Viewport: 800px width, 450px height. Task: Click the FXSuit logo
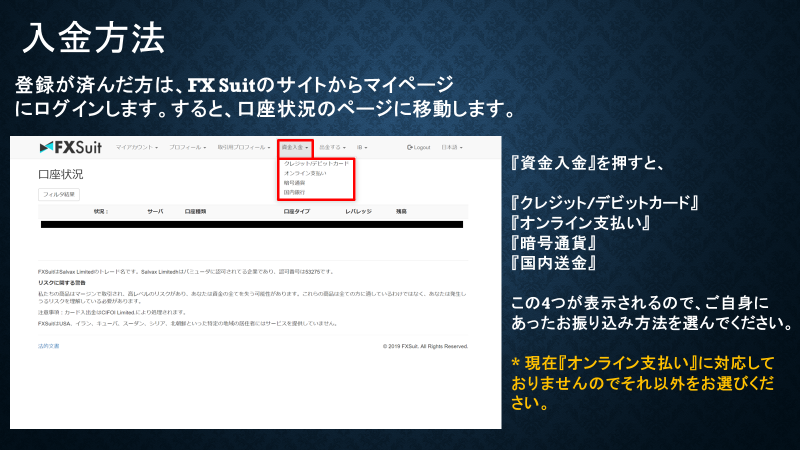tap(70, 147)
